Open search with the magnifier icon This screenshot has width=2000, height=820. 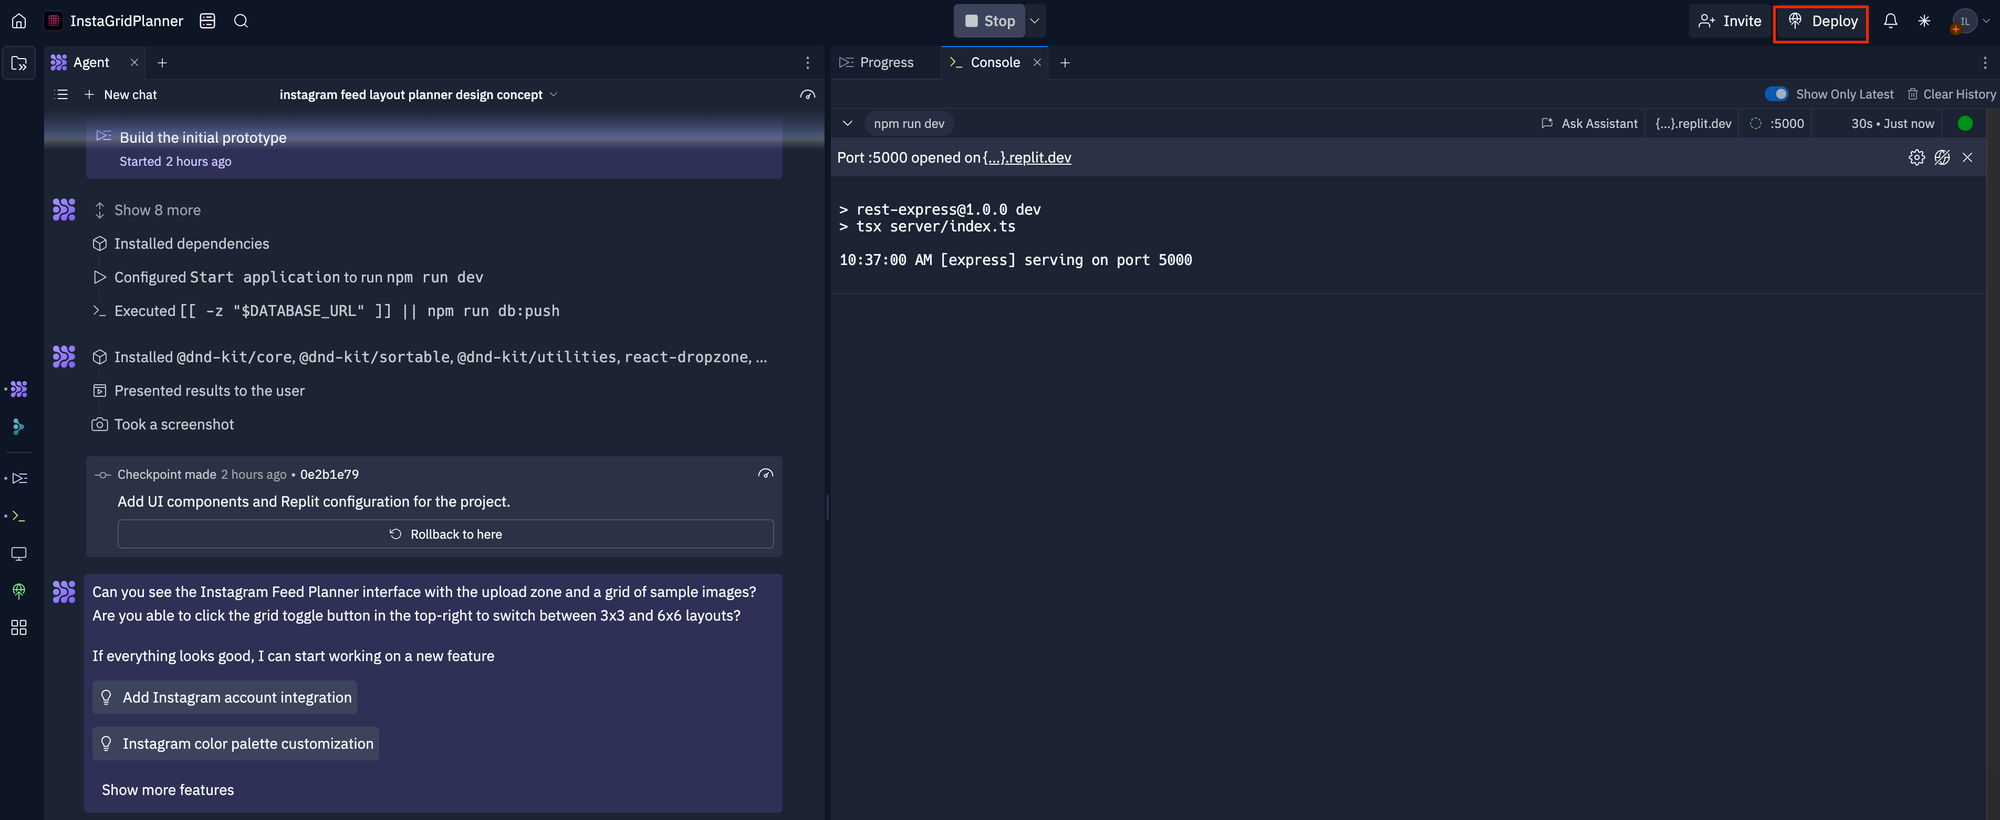point(241,21)
